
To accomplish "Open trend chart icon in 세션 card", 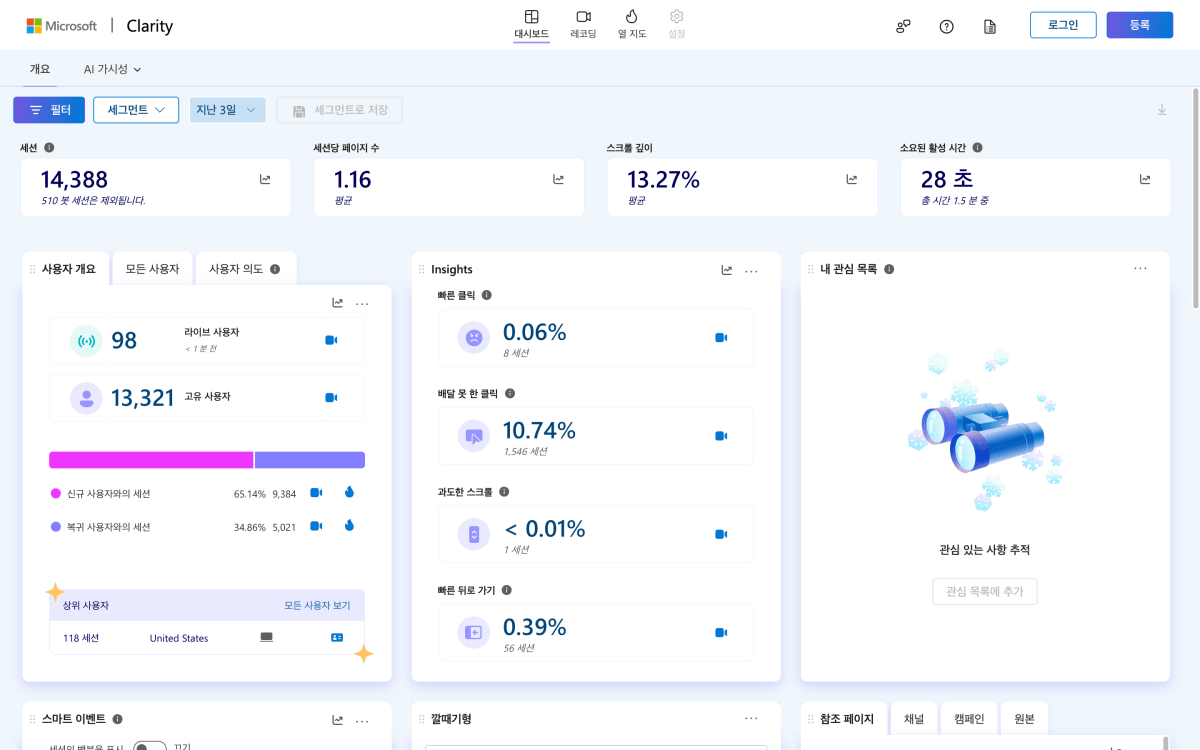I will click(x=265, y=180).
